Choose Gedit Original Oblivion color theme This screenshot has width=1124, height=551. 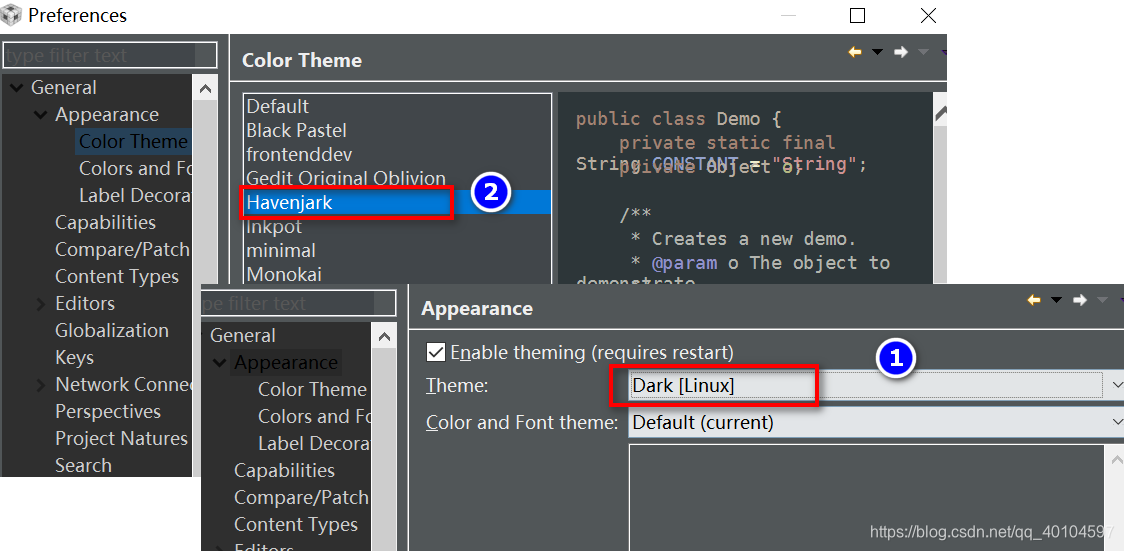pos(346,178)
